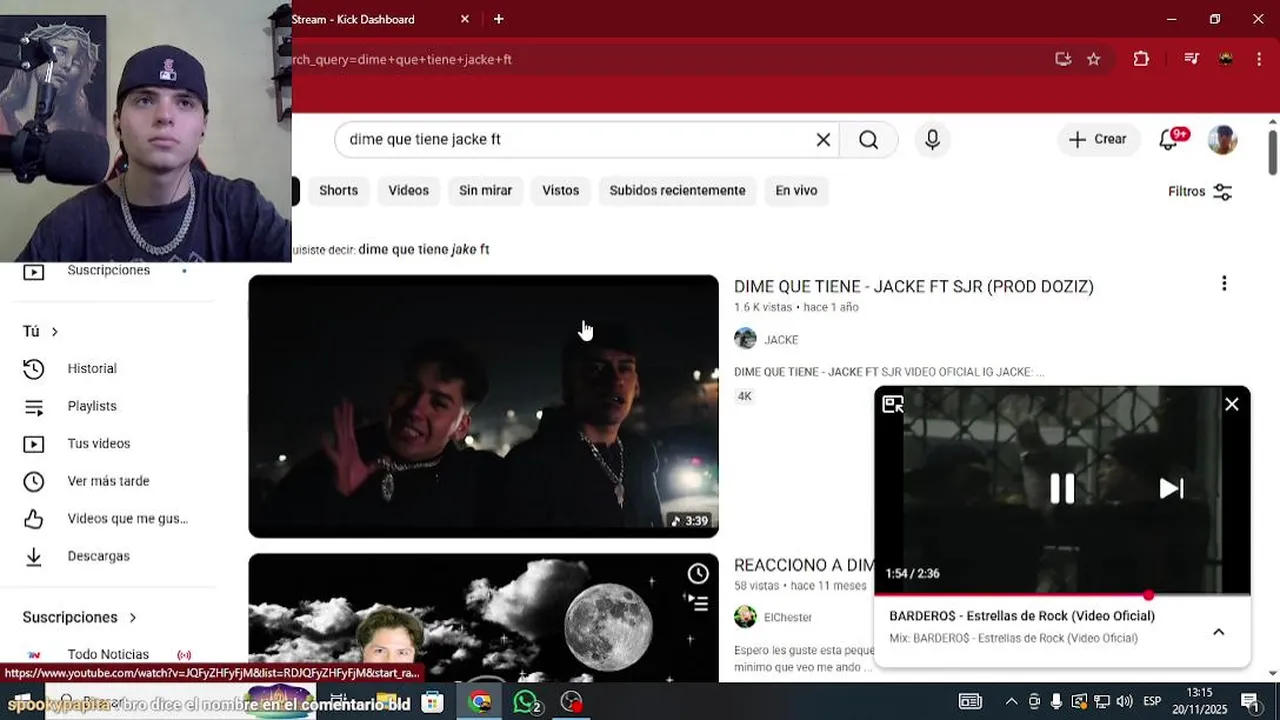Screen dimensions: 1280x720
Task: Open the YouTube account avatar menu
Action: point(1222,139)
